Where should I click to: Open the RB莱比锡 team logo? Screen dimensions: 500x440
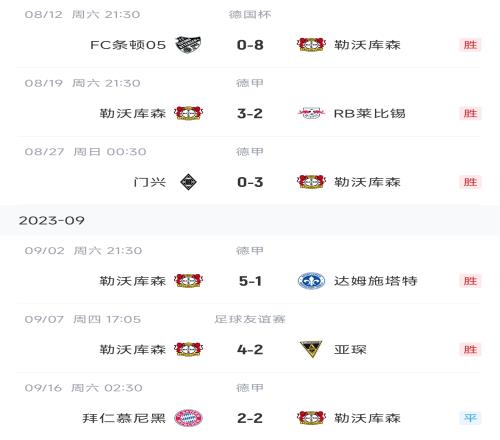[x=311, y=113]
